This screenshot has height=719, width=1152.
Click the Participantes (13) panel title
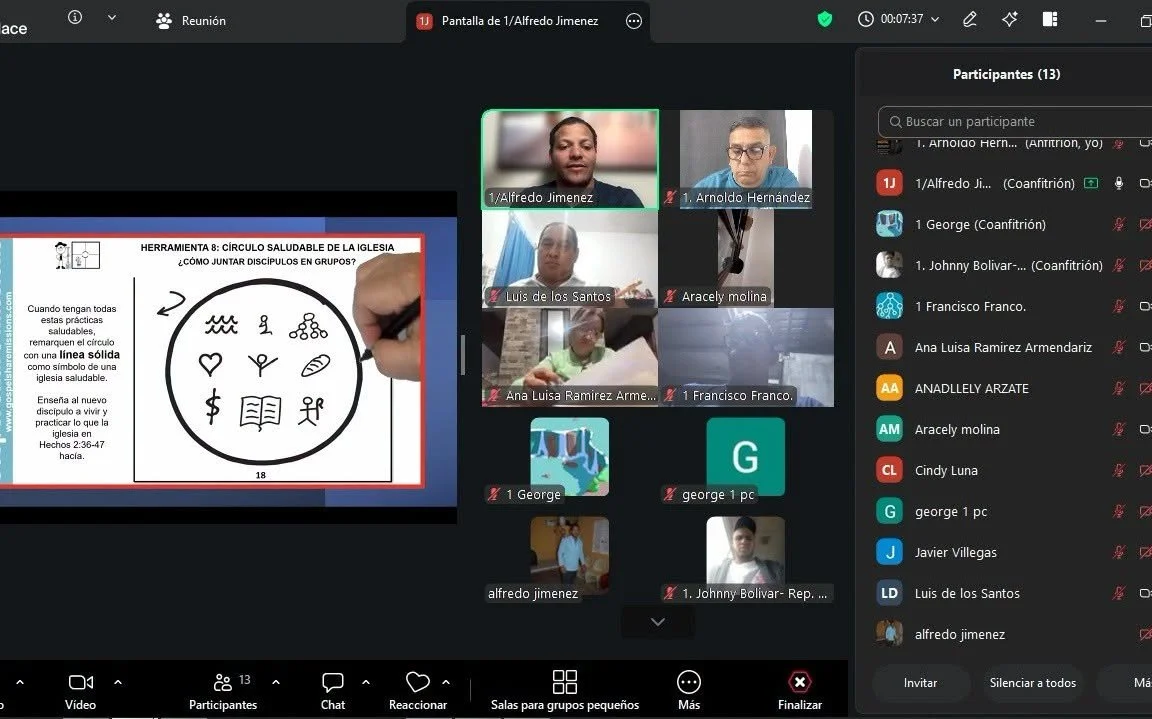tap(1006, 74)
